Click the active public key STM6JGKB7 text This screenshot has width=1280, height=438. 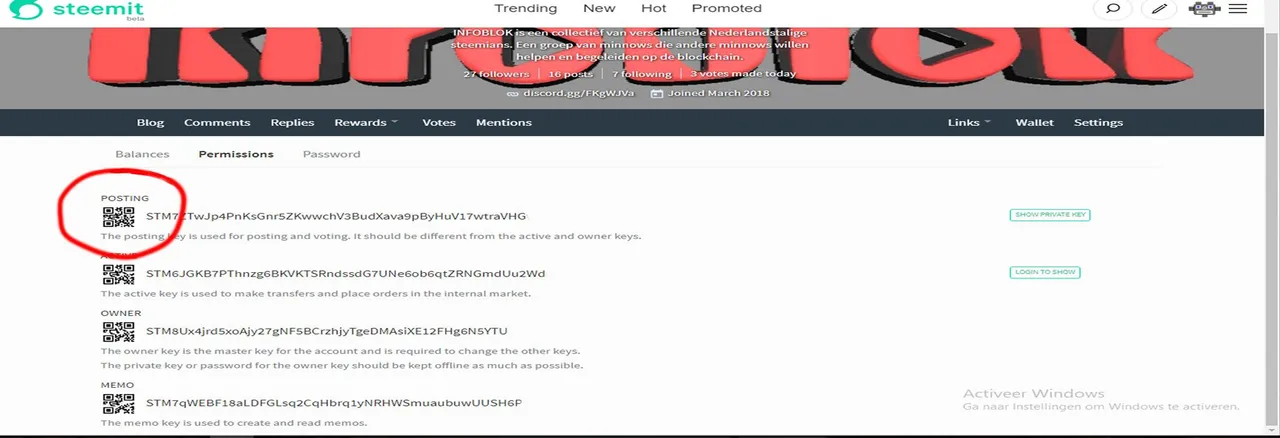point(345,273)
